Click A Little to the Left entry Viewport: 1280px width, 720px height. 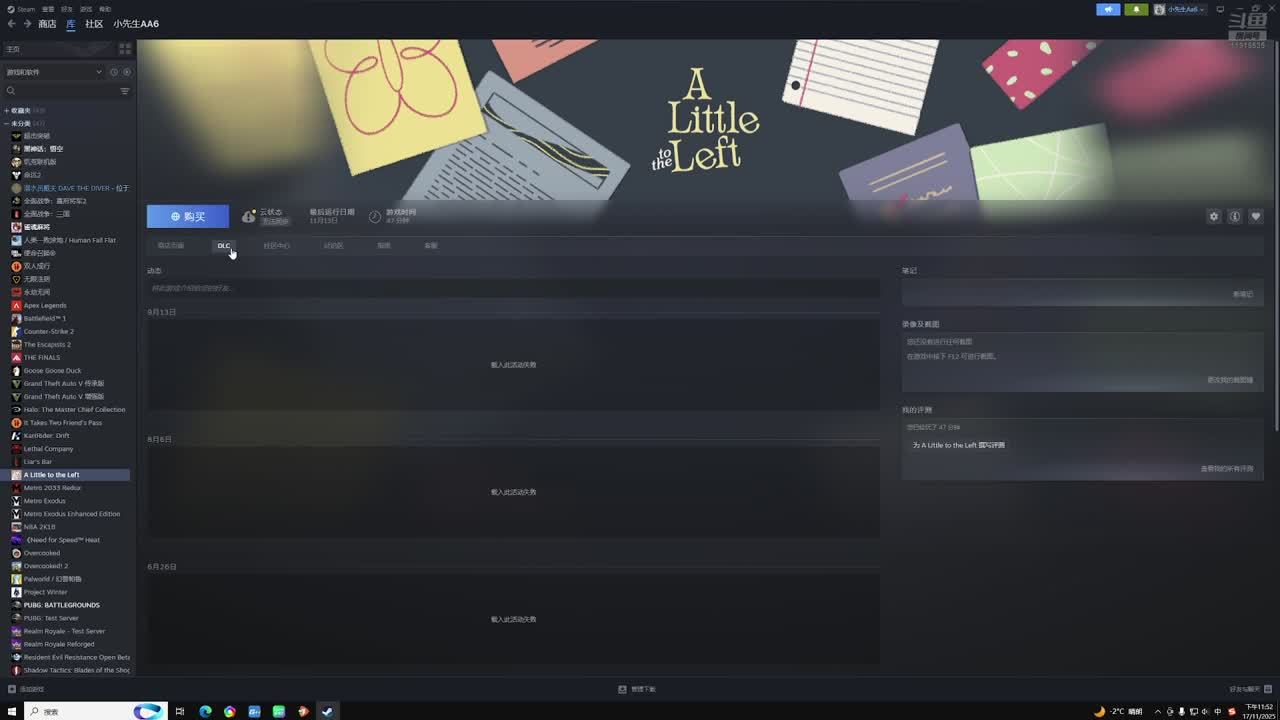click(70, 475)
